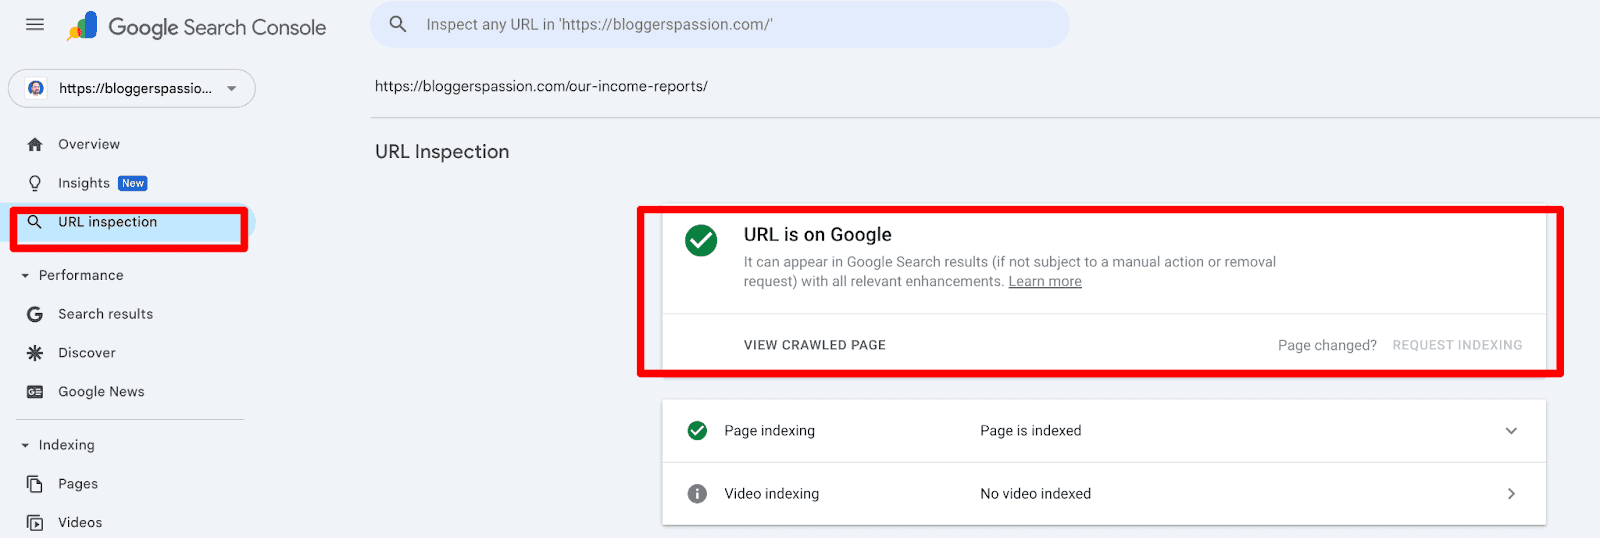Click the Discover asterisk icon
This screenshot has width=1600, height=538.
click(35, 353)
